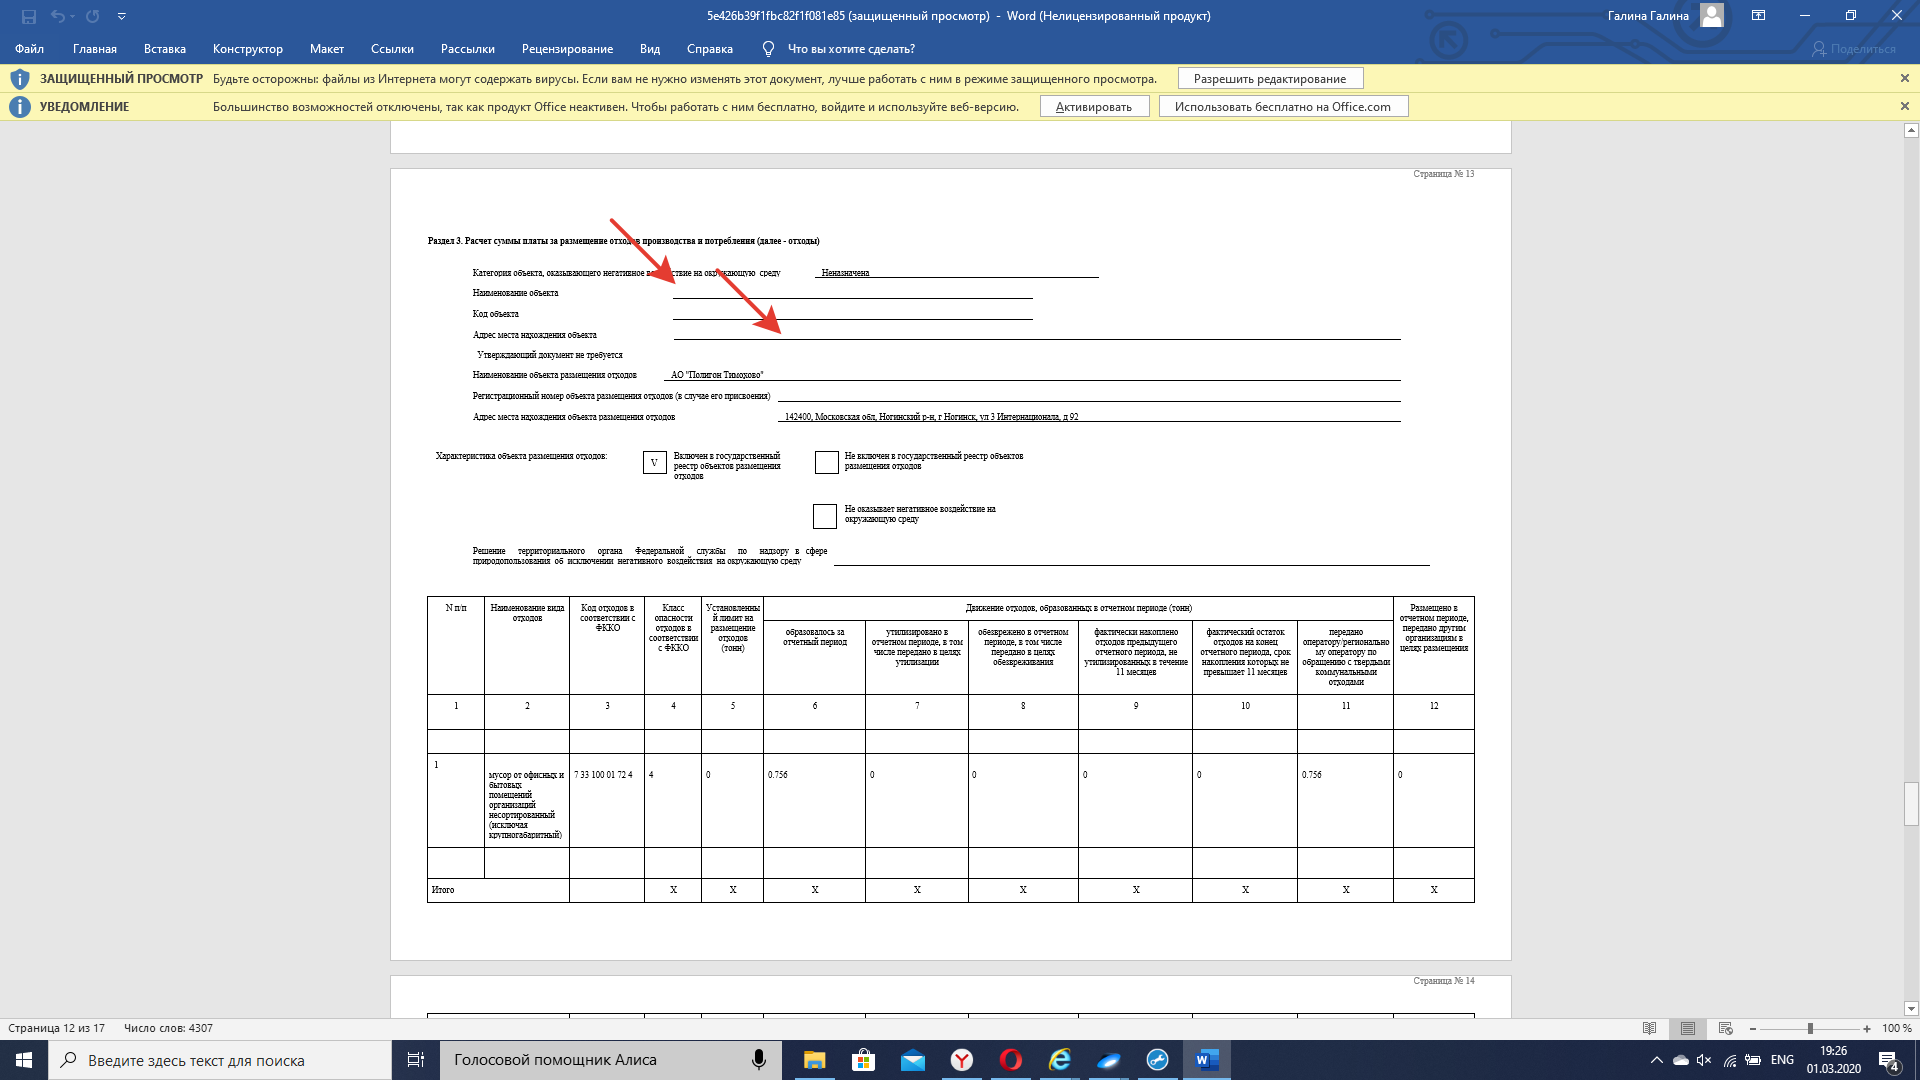Toggle checkbox 'Включен в государственный реестр'
Image resolution: width=1920 pixels, height=1080 pixels.
coord(654,462)
